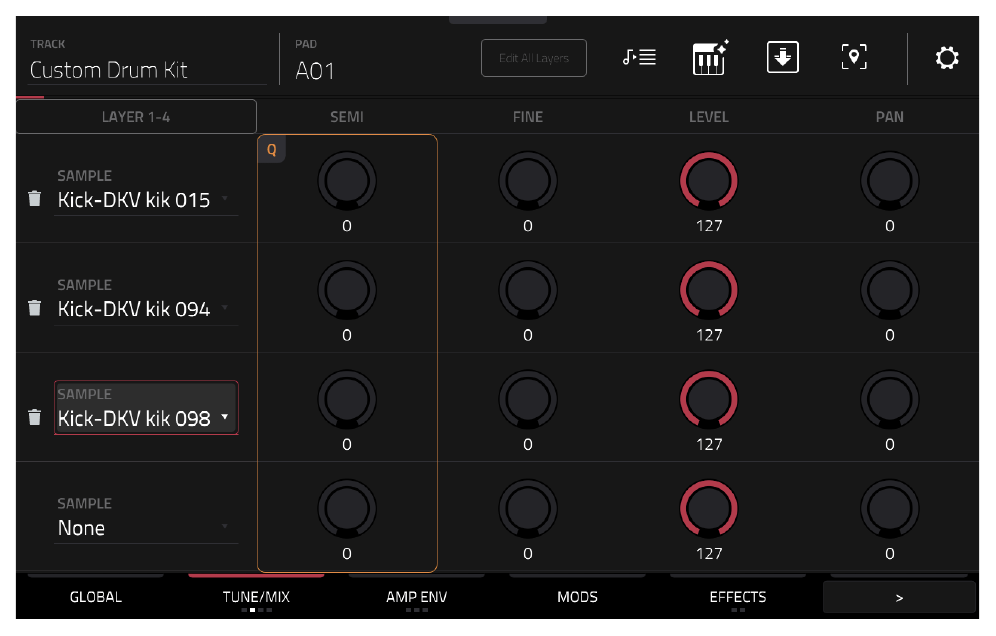This screenshot has width=996, height=636.
Task: Click the PAN knob for kik 015
Action: coord(890,181)
